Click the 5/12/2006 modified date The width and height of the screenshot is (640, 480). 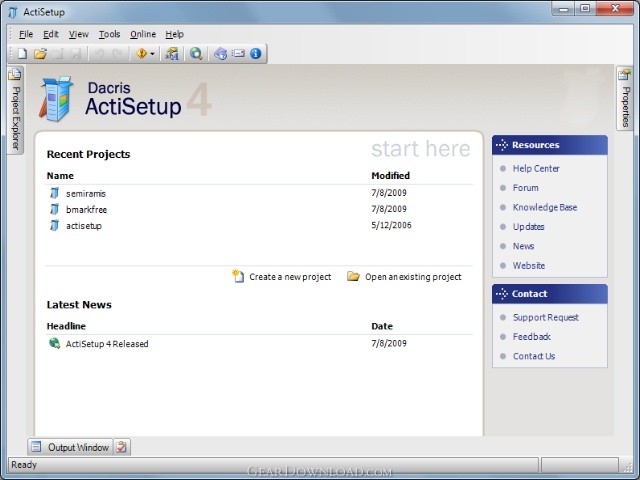[391, 225]
